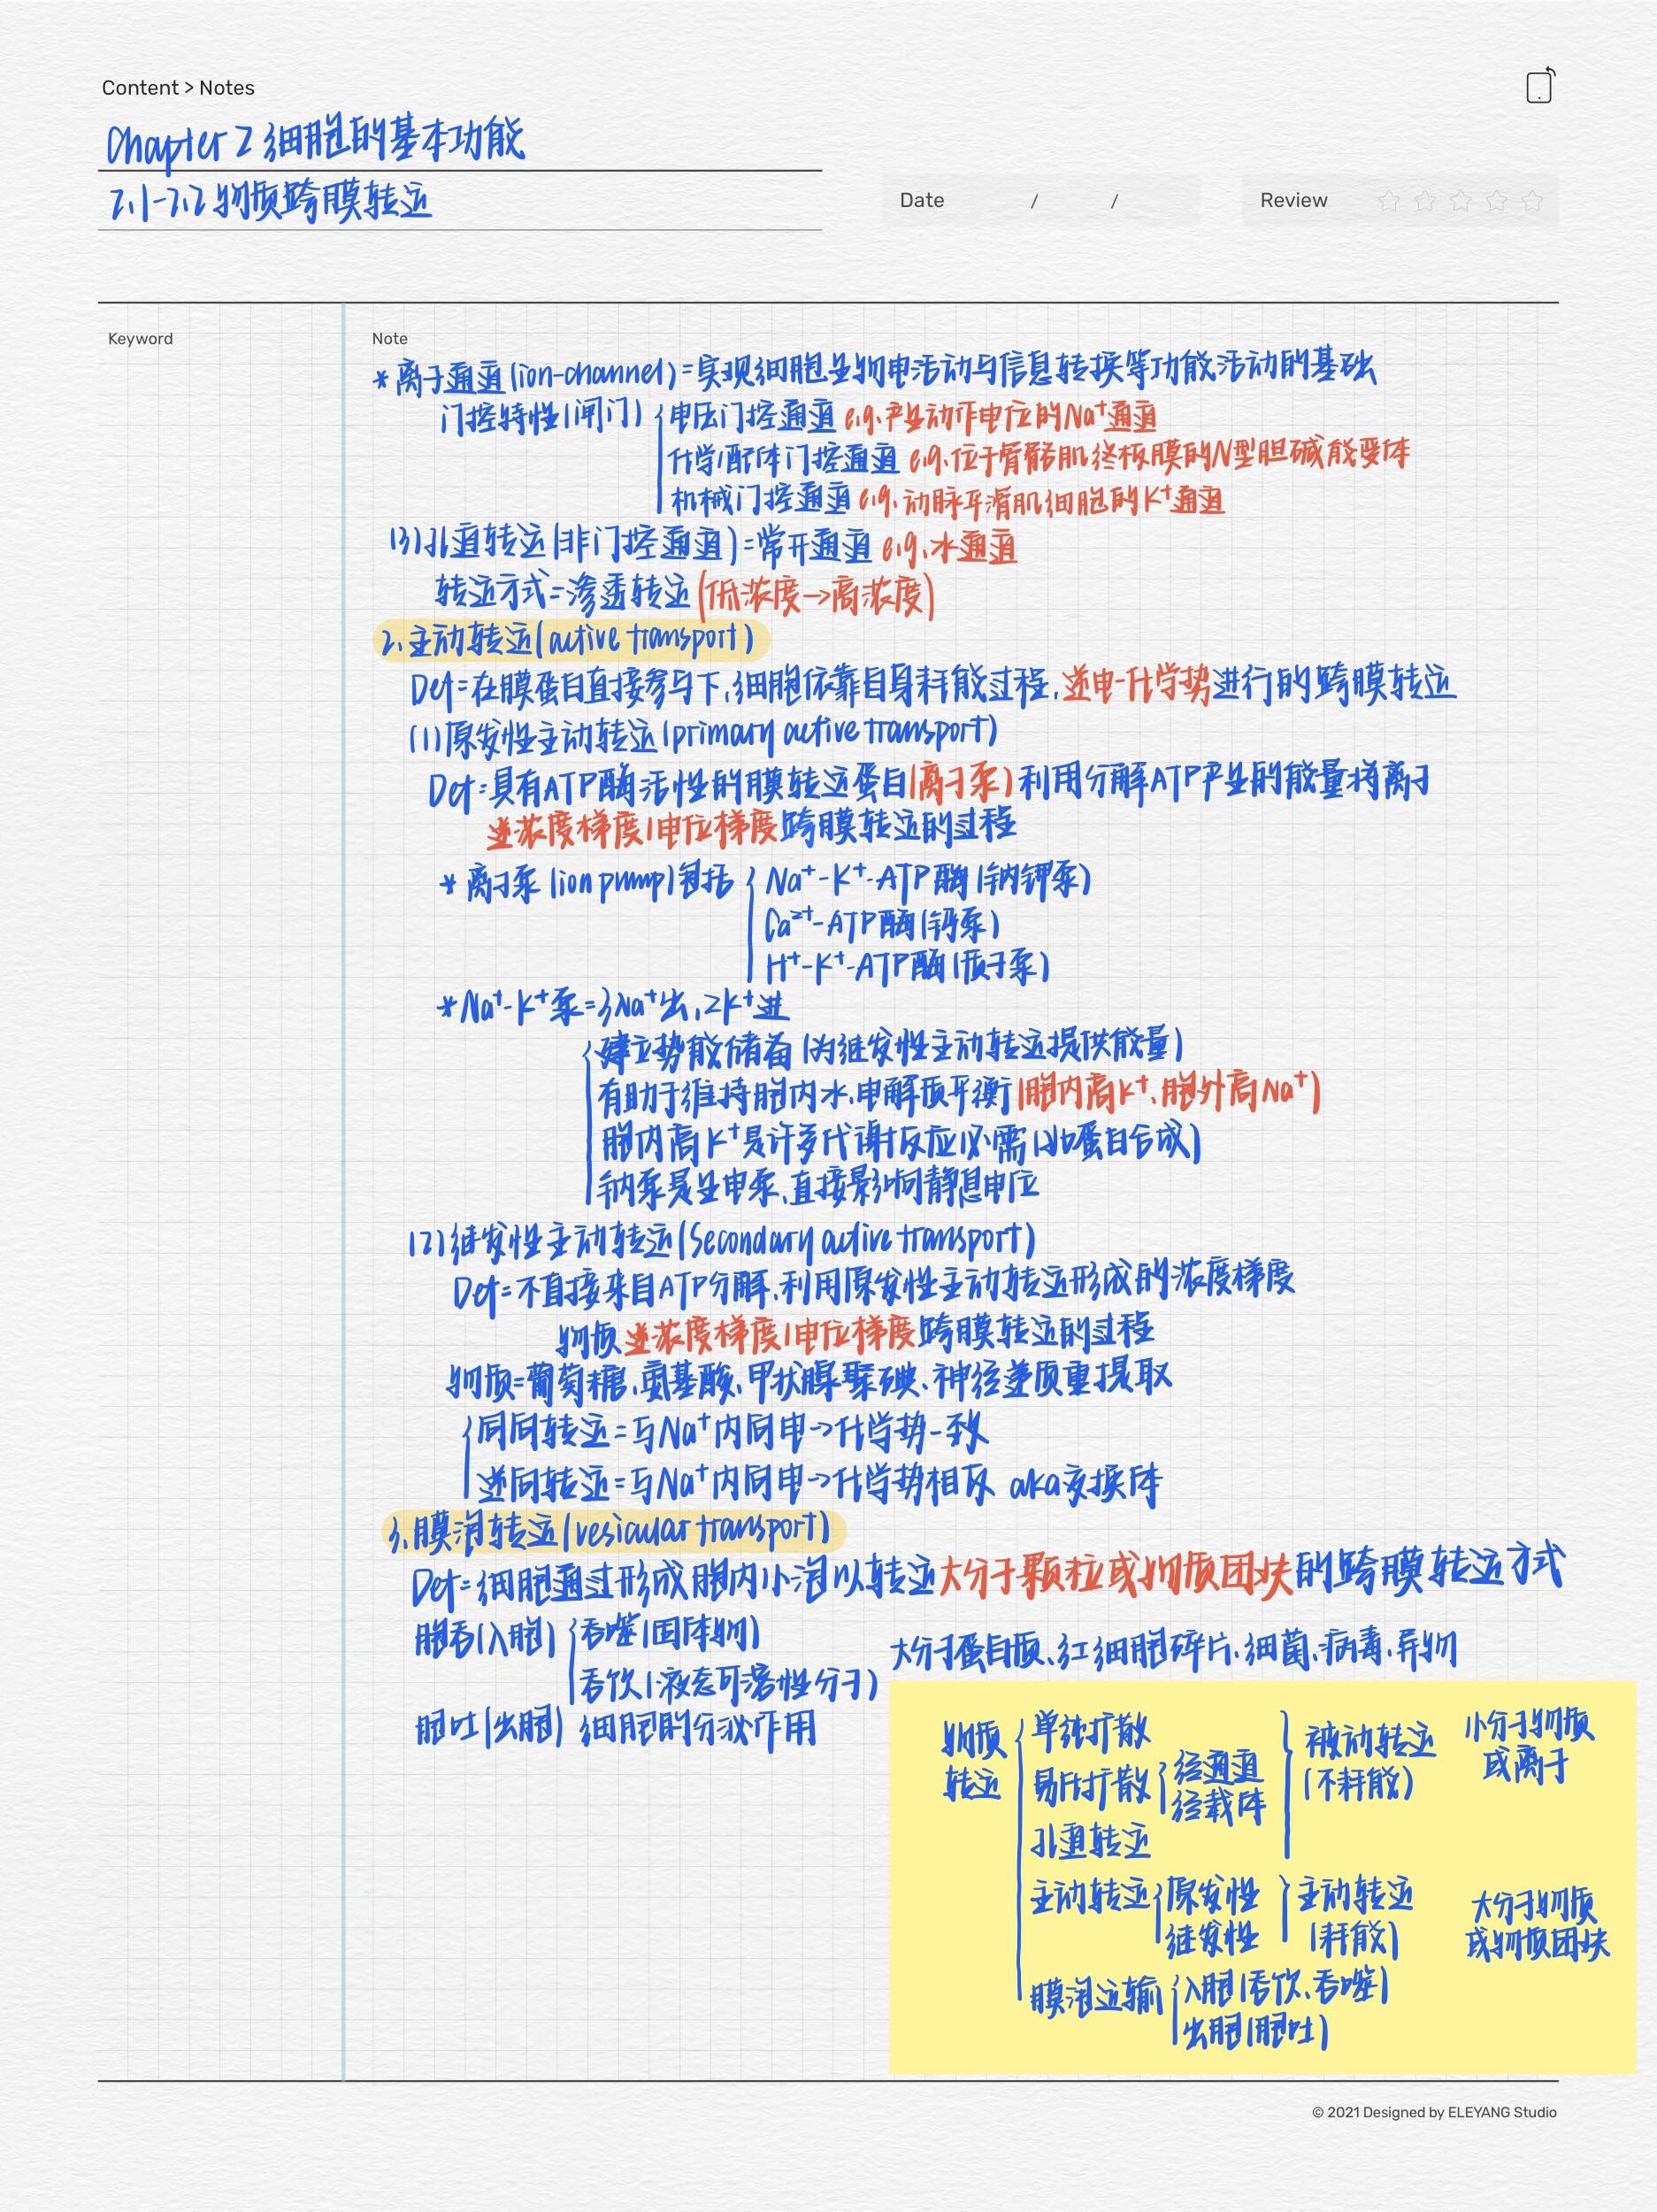Set Review rating to four stars

(x=1496, y=201)
